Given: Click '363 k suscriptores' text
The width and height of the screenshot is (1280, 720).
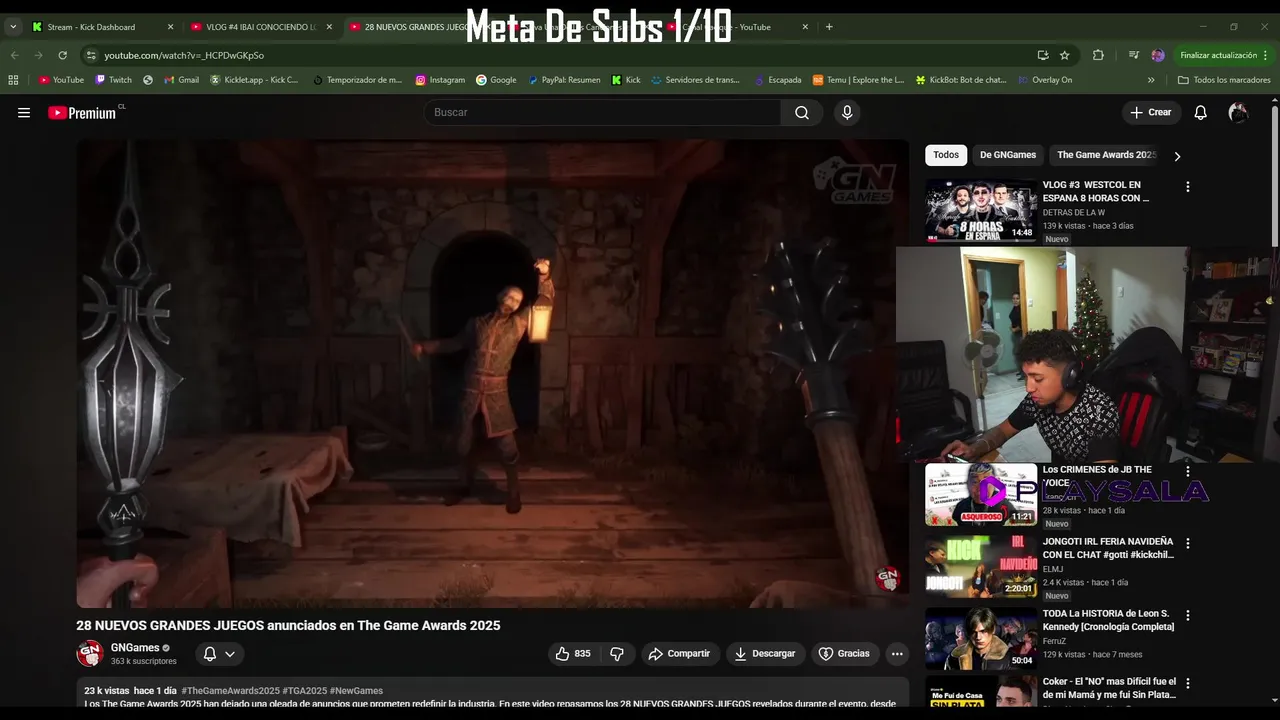Looking at the screenshot, I should [x=143, y=662].
